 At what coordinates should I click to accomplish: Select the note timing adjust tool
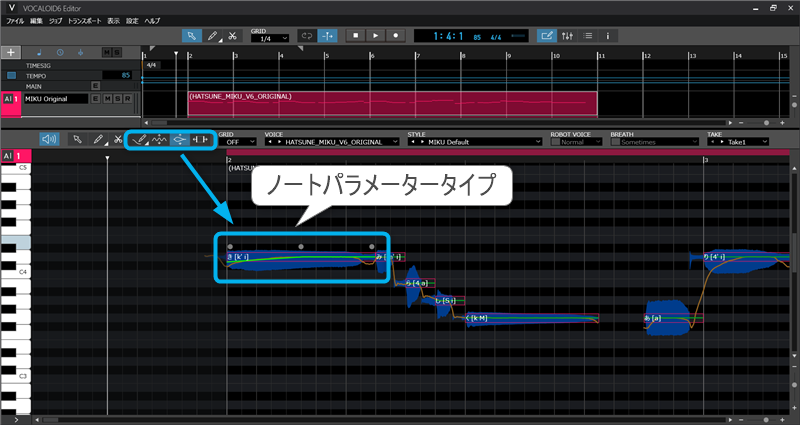click(x=200, y=139)
